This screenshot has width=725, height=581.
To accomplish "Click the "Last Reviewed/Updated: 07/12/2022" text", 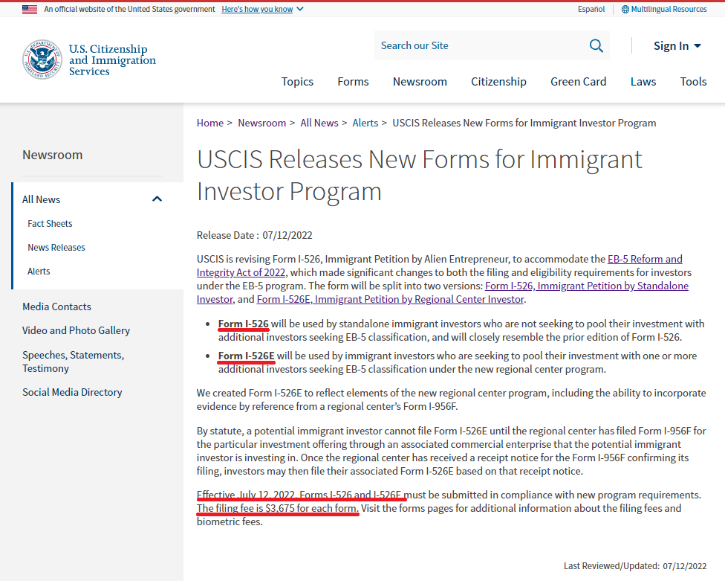I will [x=635, y=566].
